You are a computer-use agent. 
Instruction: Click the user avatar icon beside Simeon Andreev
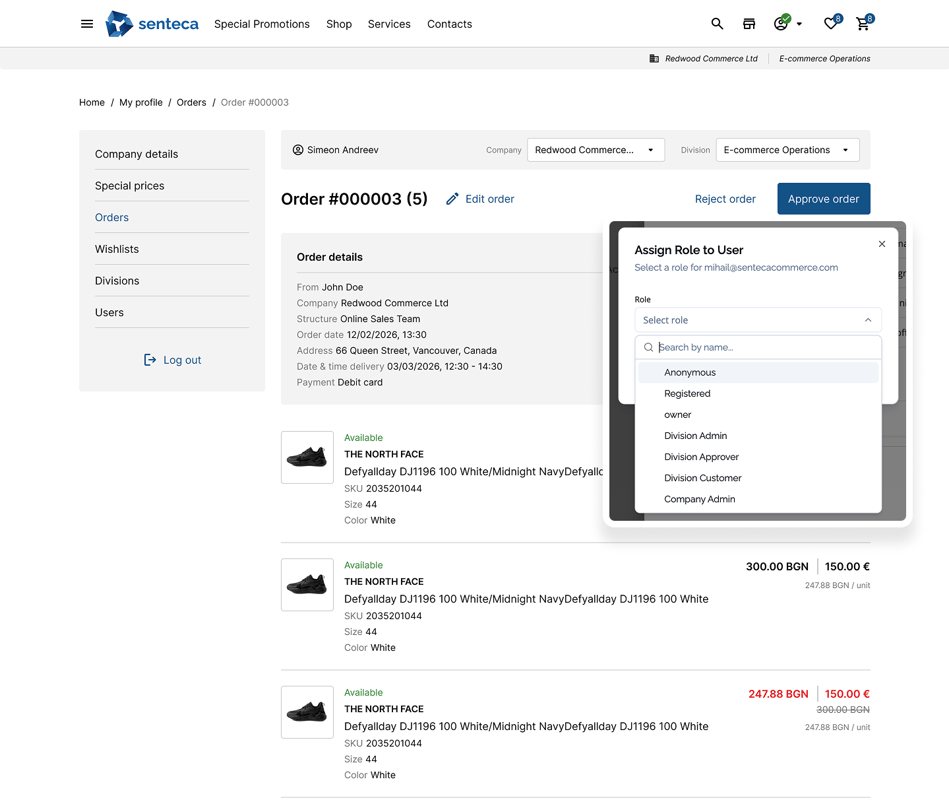tap(297, 148)
